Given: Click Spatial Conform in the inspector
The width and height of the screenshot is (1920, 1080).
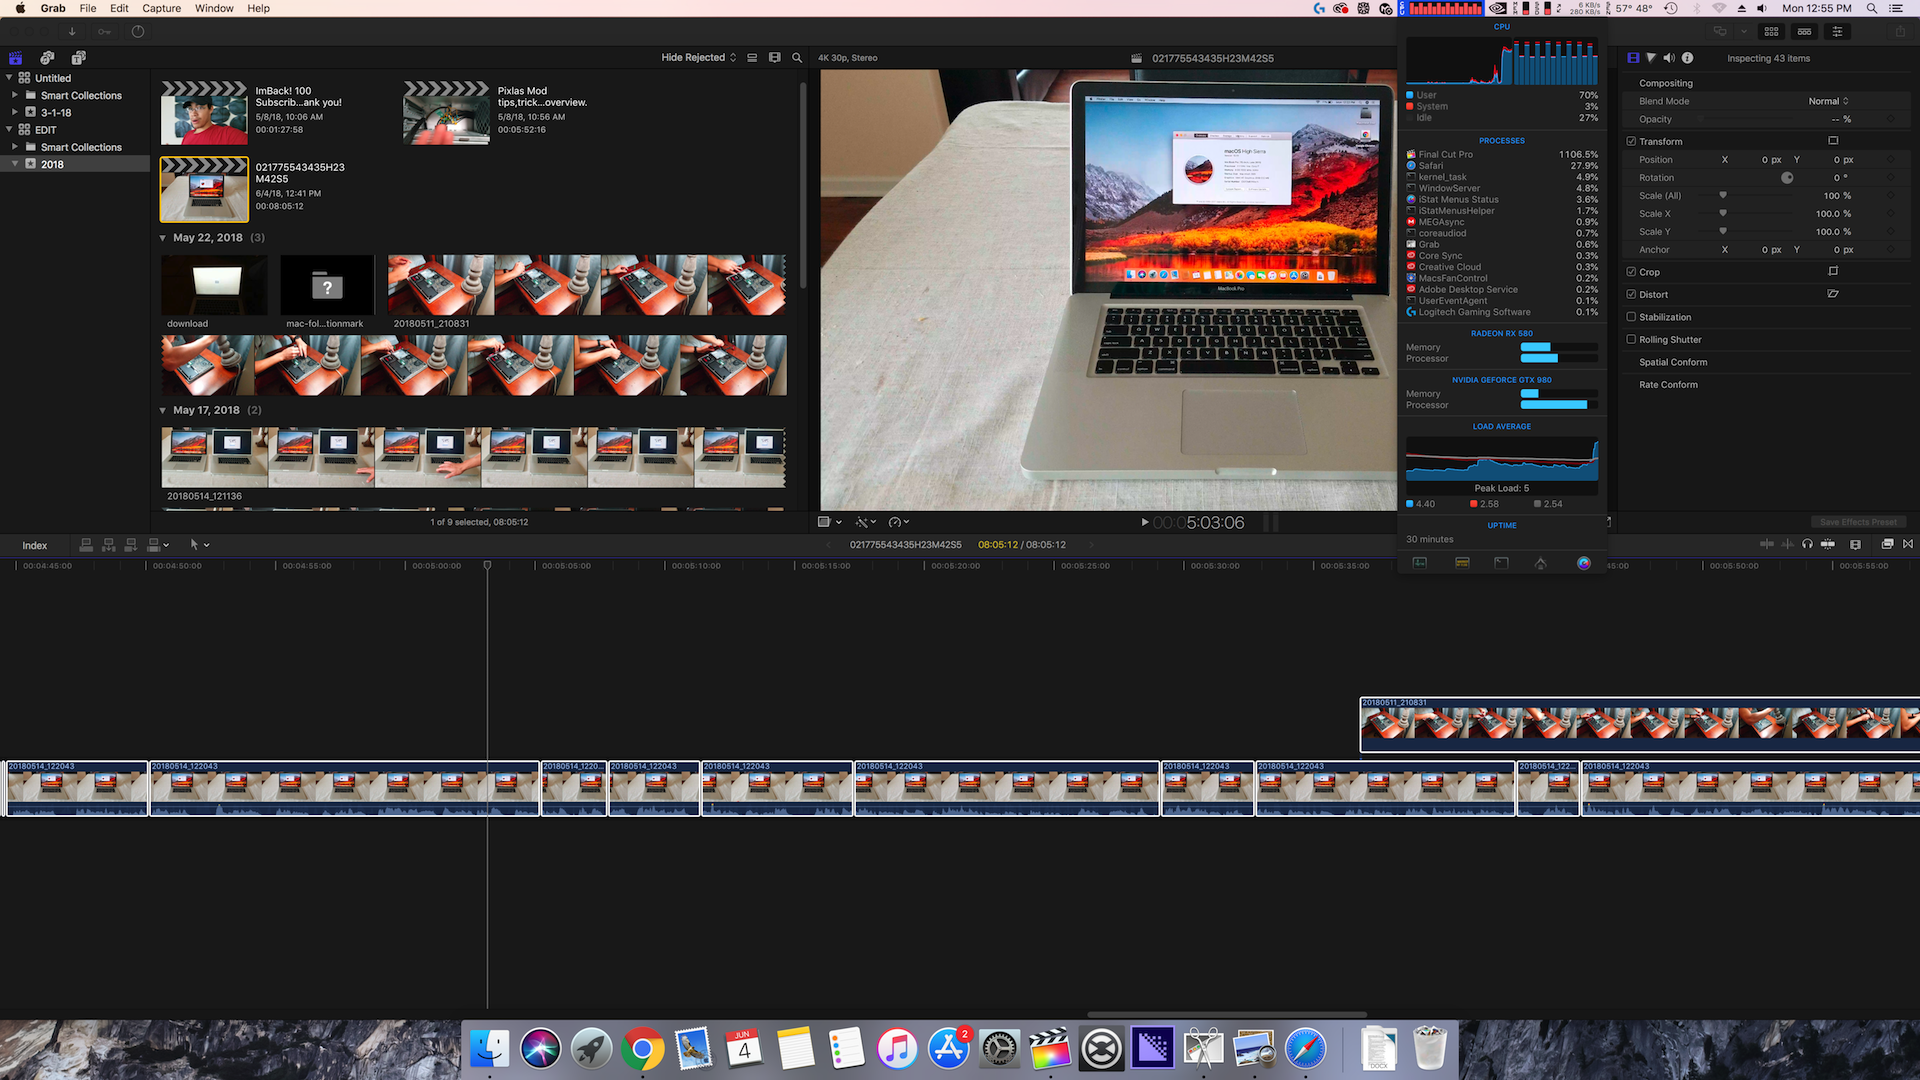Looking at the screenshot, I should [1673, 362].
